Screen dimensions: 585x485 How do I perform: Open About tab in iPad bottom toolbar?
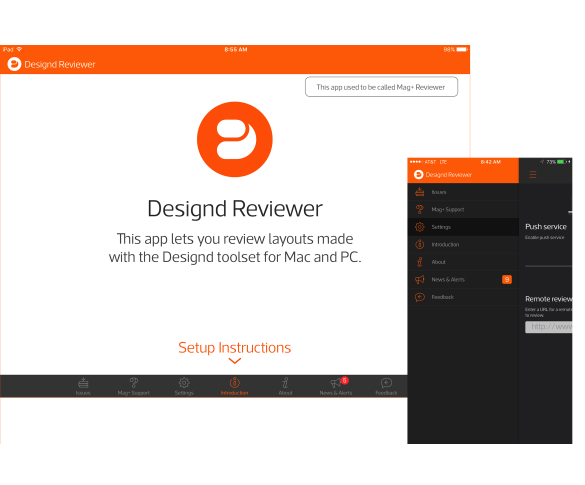285,386
